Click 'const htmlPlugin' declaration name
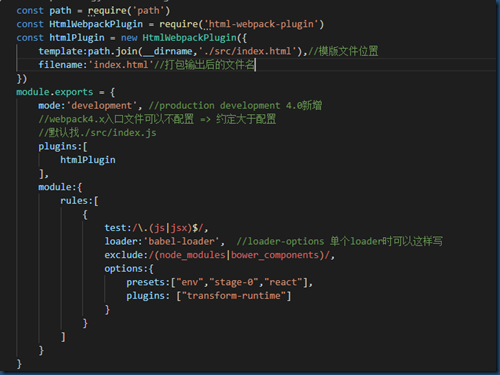Image resolution: width=500 pixels, height=375 pixels. click(x=77, y=38)
